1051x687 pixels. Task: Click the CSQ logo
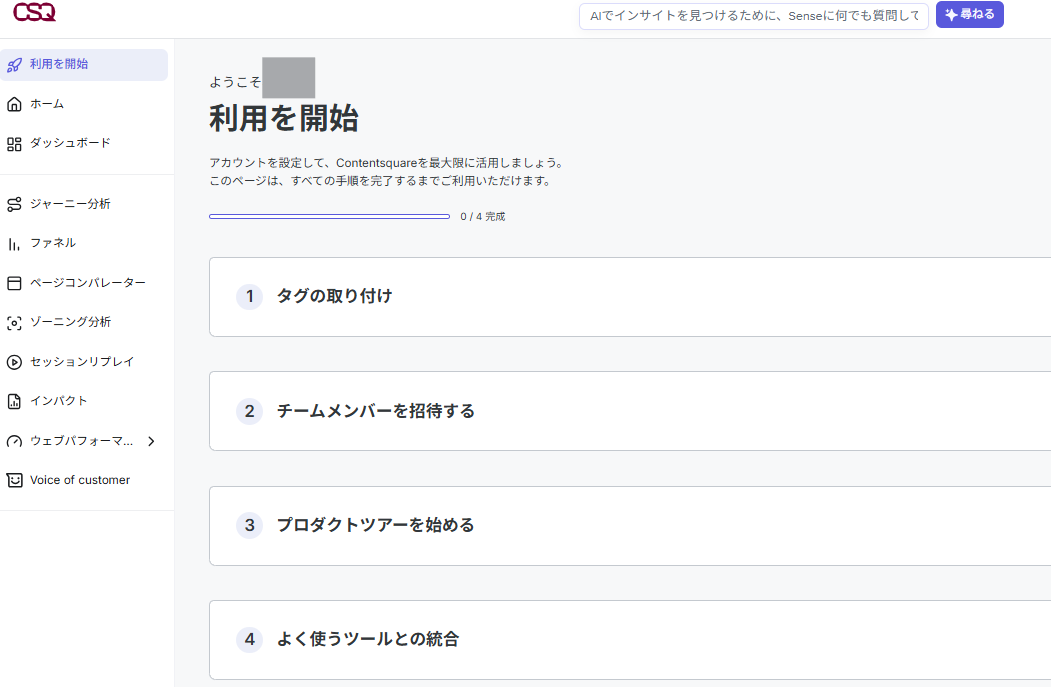pos(34,12)
